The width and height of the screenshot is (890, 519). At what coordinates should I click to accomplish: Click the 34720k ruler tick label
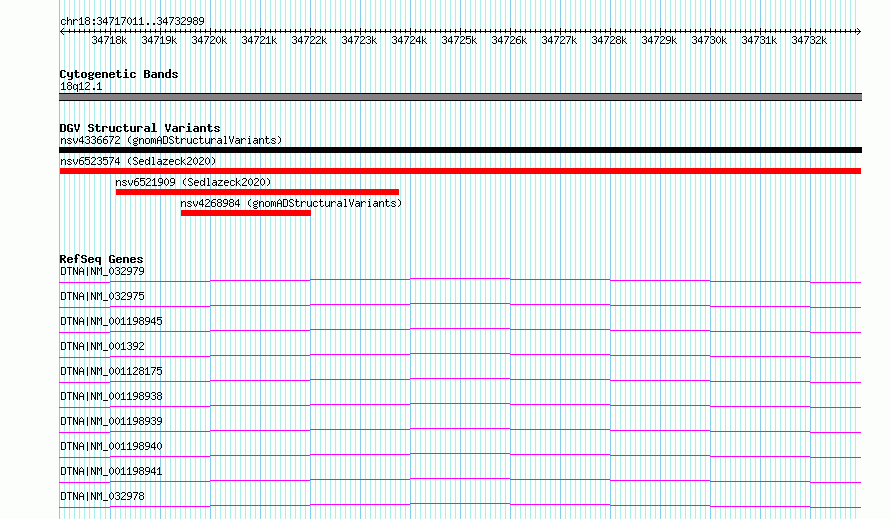click(209, 40)
